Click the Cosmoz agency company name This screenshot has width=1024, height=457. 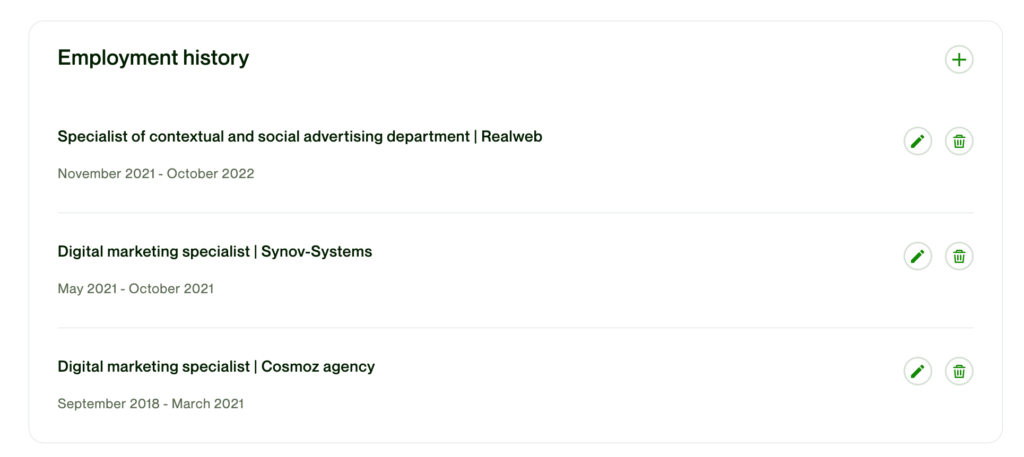[x=318, y=366]
